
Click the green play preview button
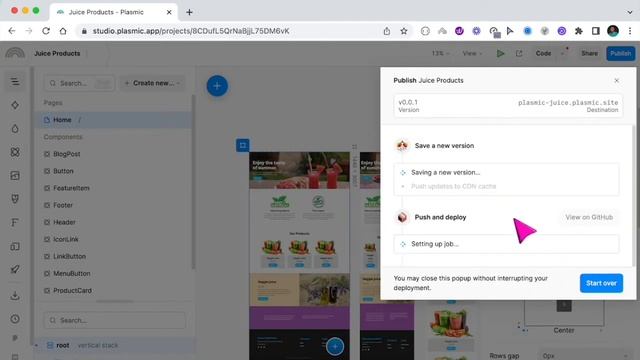click(x=500, y=53)
